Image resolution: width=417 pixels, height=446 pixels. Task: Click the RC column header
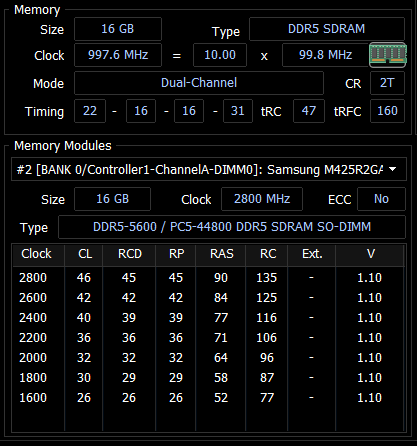[267, 254]
